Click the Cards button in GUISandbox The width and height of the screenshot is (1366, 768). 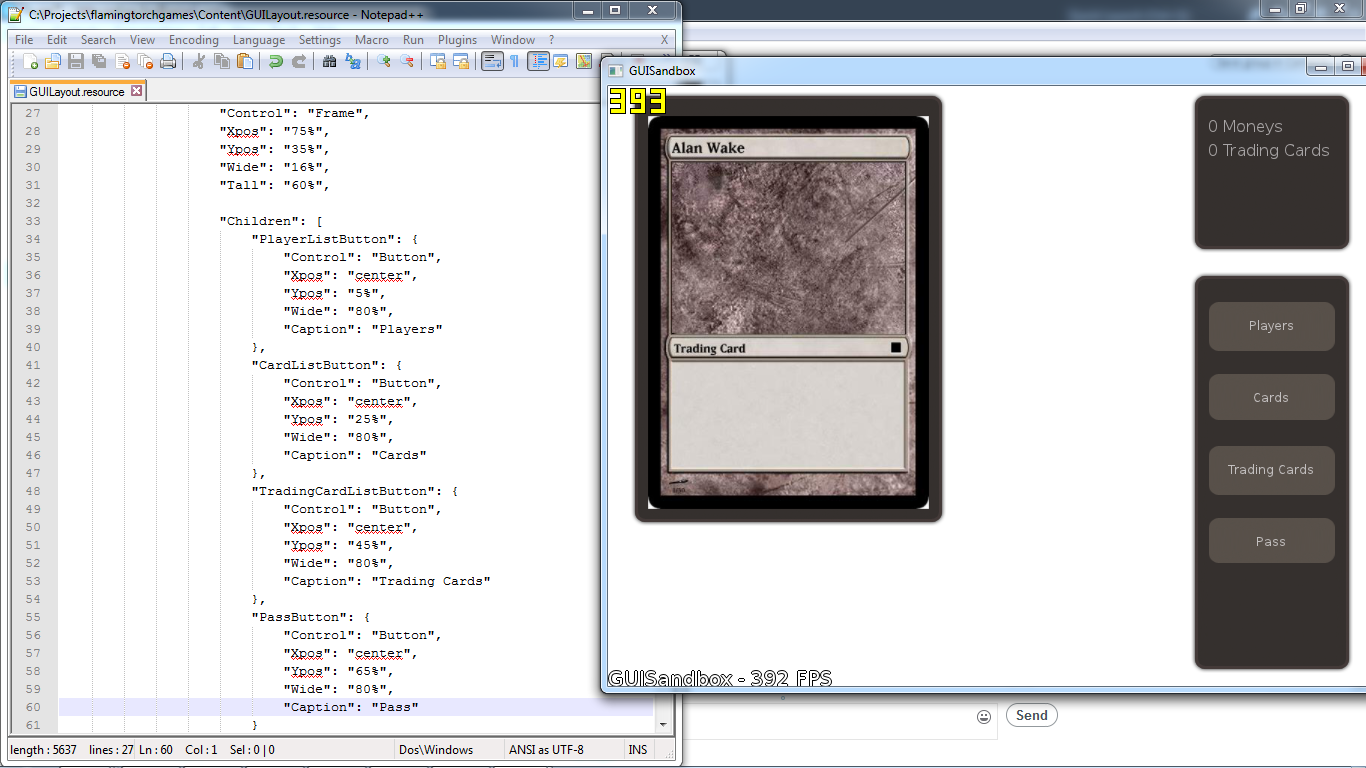click(1271, 398)
